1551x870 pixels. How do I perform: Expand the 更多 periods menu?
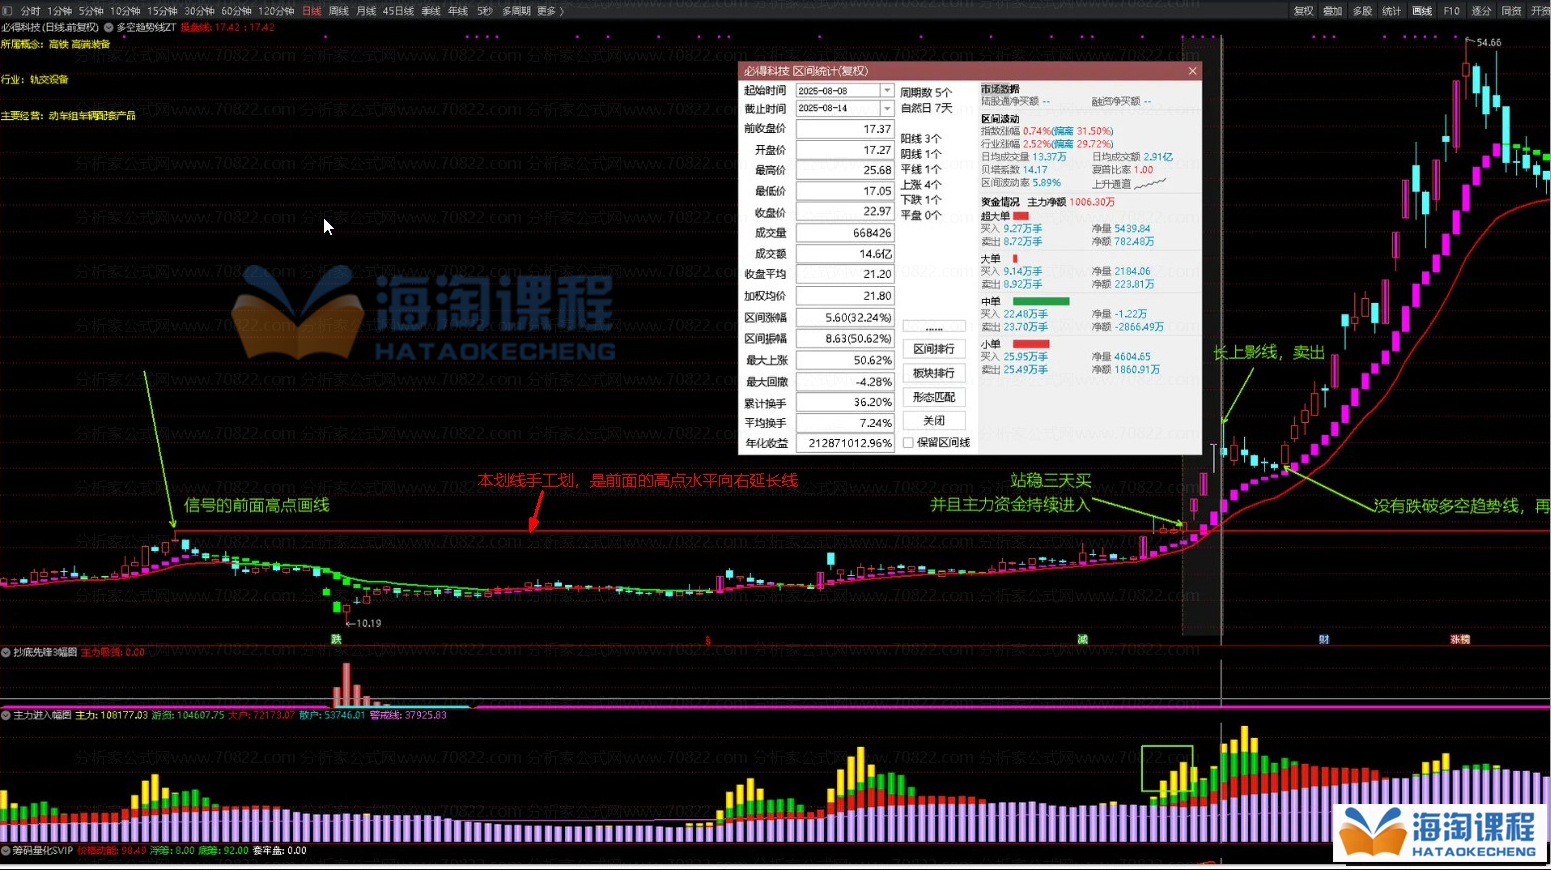(x=550, y=11)
